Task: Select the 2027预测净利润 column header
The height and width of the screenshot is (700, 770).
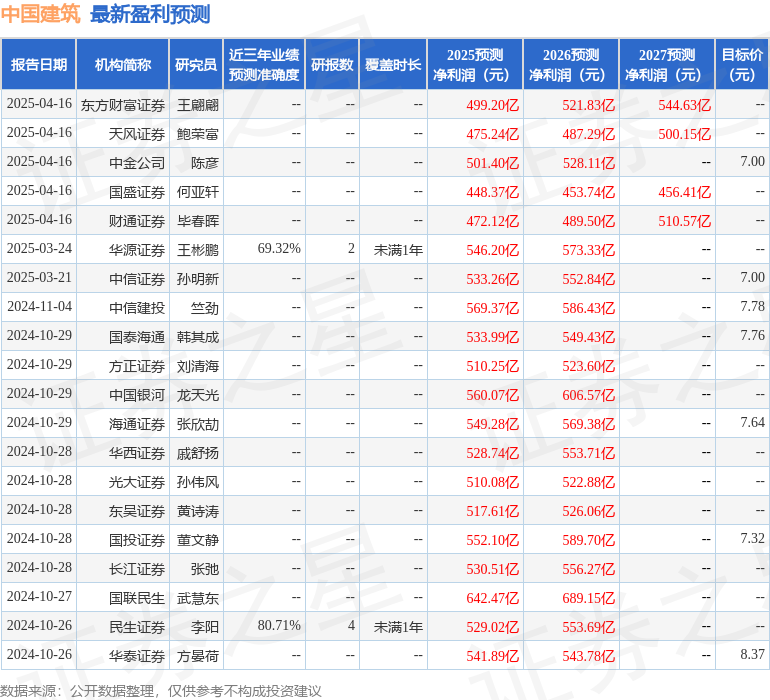Action: point(667,65)
